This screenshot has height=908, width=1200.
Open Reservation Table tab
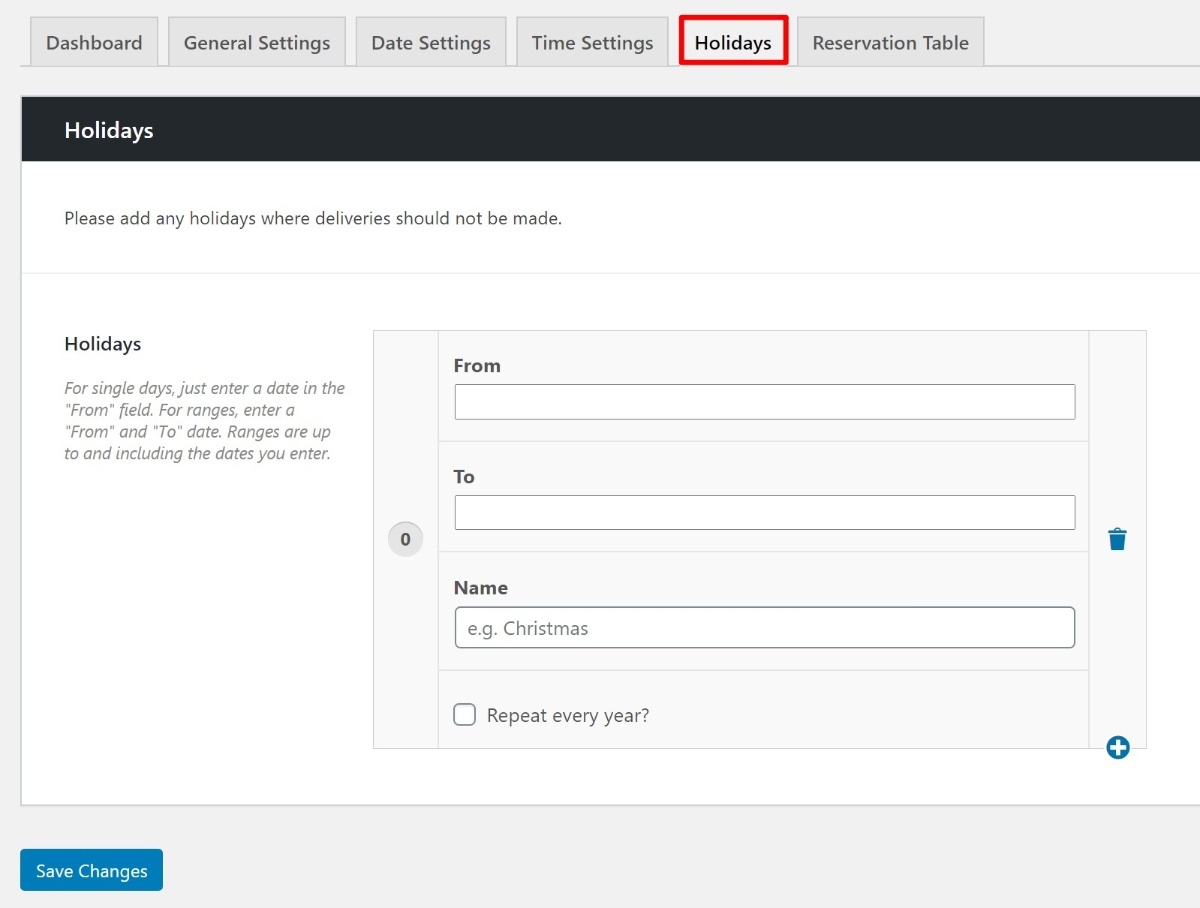tap(890, 43)
